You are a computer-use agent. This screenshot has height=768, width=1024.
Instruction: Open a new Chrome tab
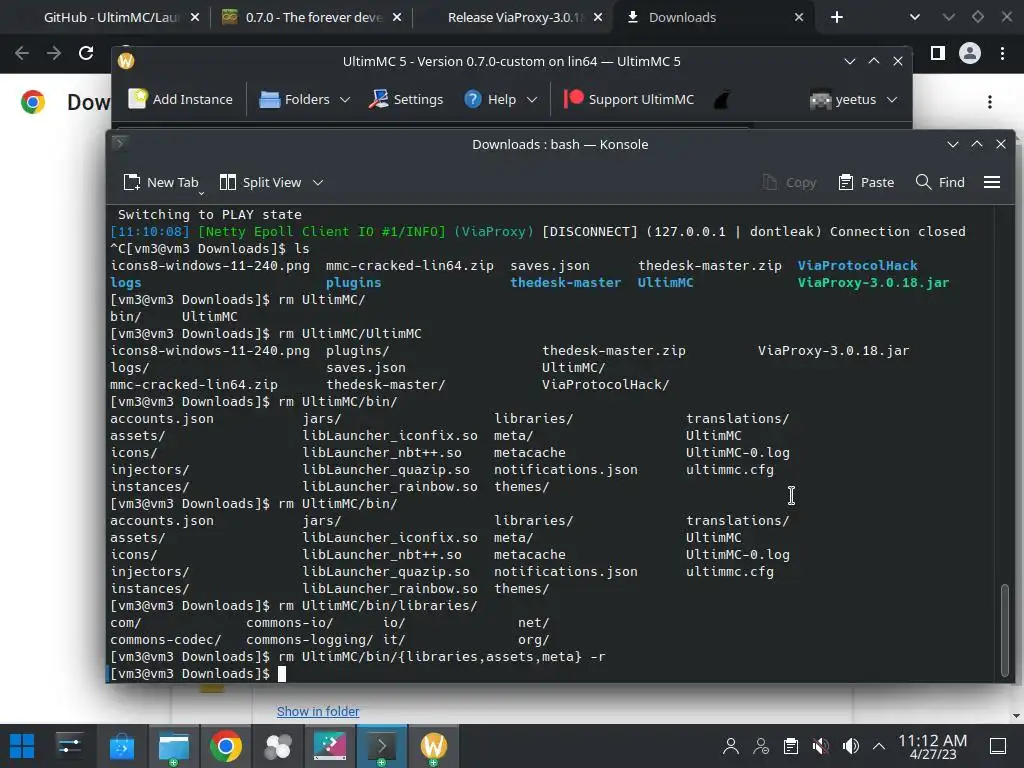pyautogui.click(x=837, y=18)
